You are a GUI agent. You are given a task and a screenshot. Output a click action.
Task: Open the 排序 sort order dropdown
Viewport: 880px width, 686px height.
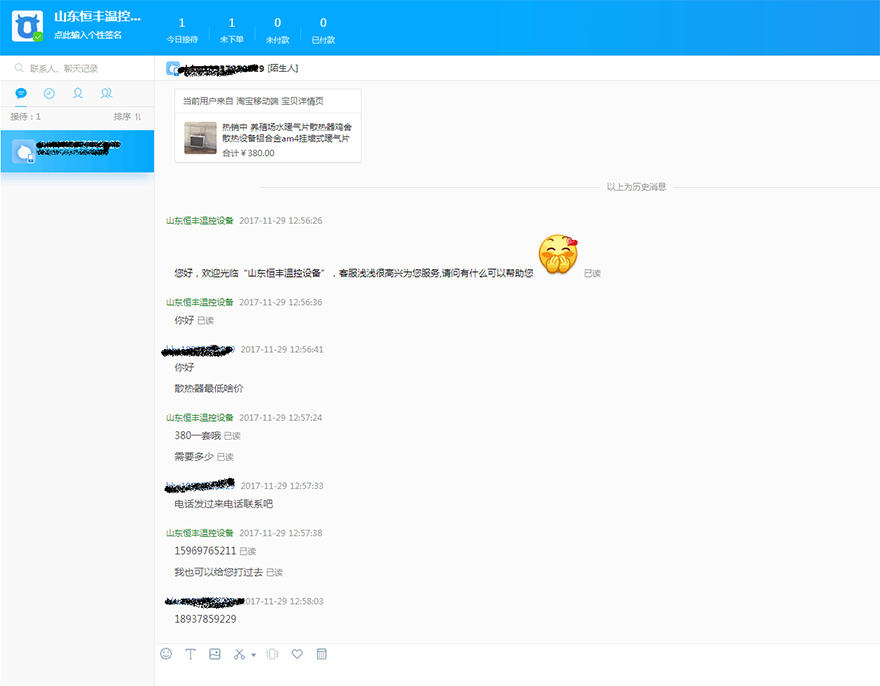point(127,117)
